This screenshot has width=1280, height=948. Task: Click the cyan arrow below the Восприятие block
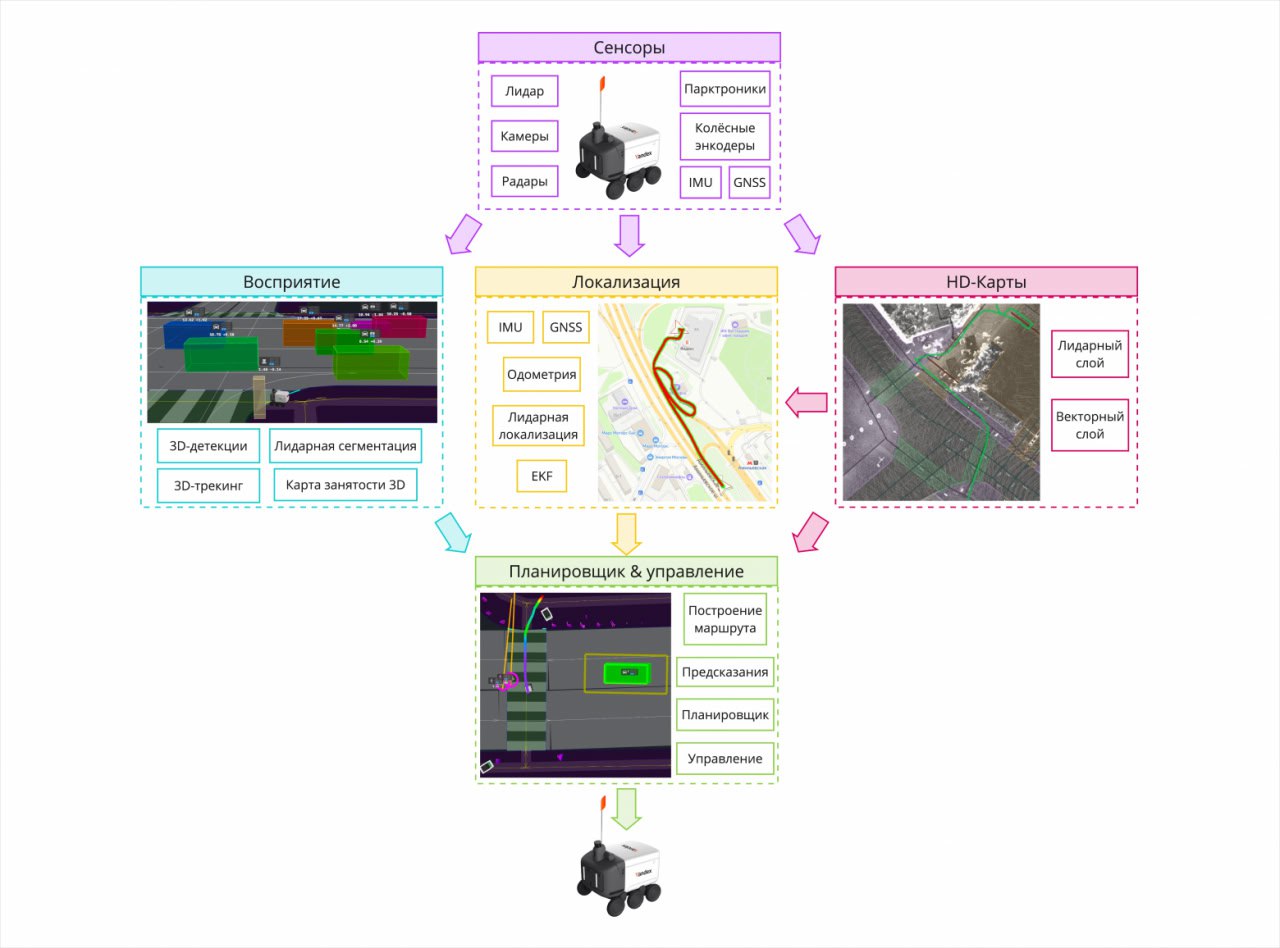pyautogui.click(x=453, y=532)
